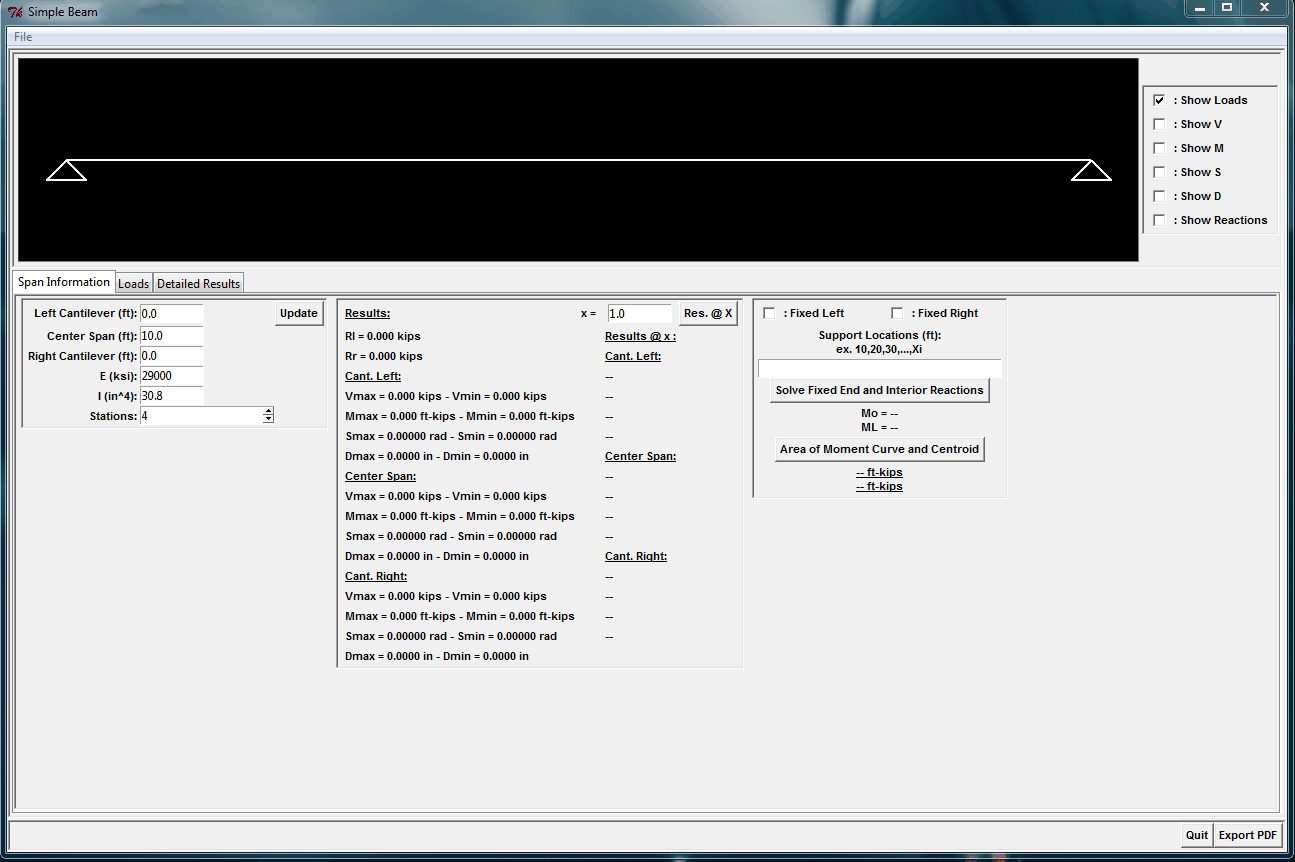Click the Simple Beam title bar app icon
Screen dimensions: 1295x862
tap(16, 12)
